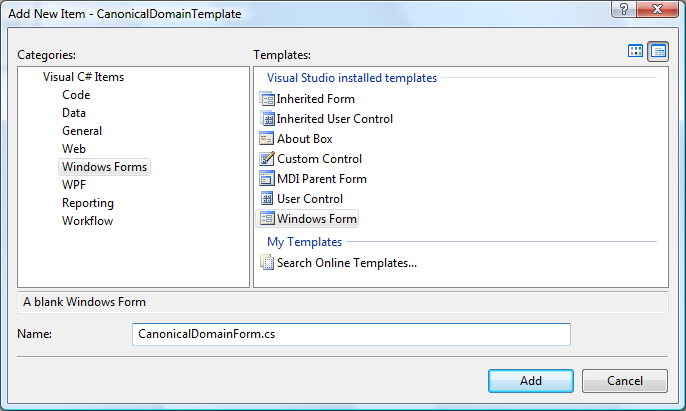Screen dimensions: 686x411
Task: Open the Code category
Action: point(76,95)
